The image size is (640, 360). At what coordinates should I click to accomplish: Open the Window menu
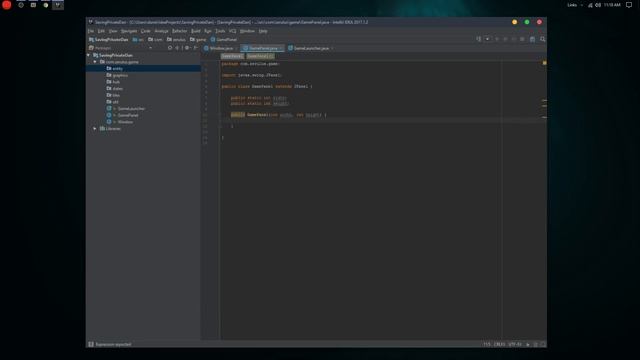[247, 31]
